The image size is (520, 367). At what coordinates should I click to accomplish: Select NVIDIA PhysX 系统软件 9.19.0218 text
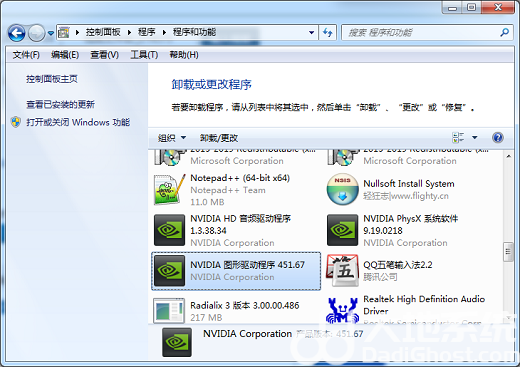point(411,225)
